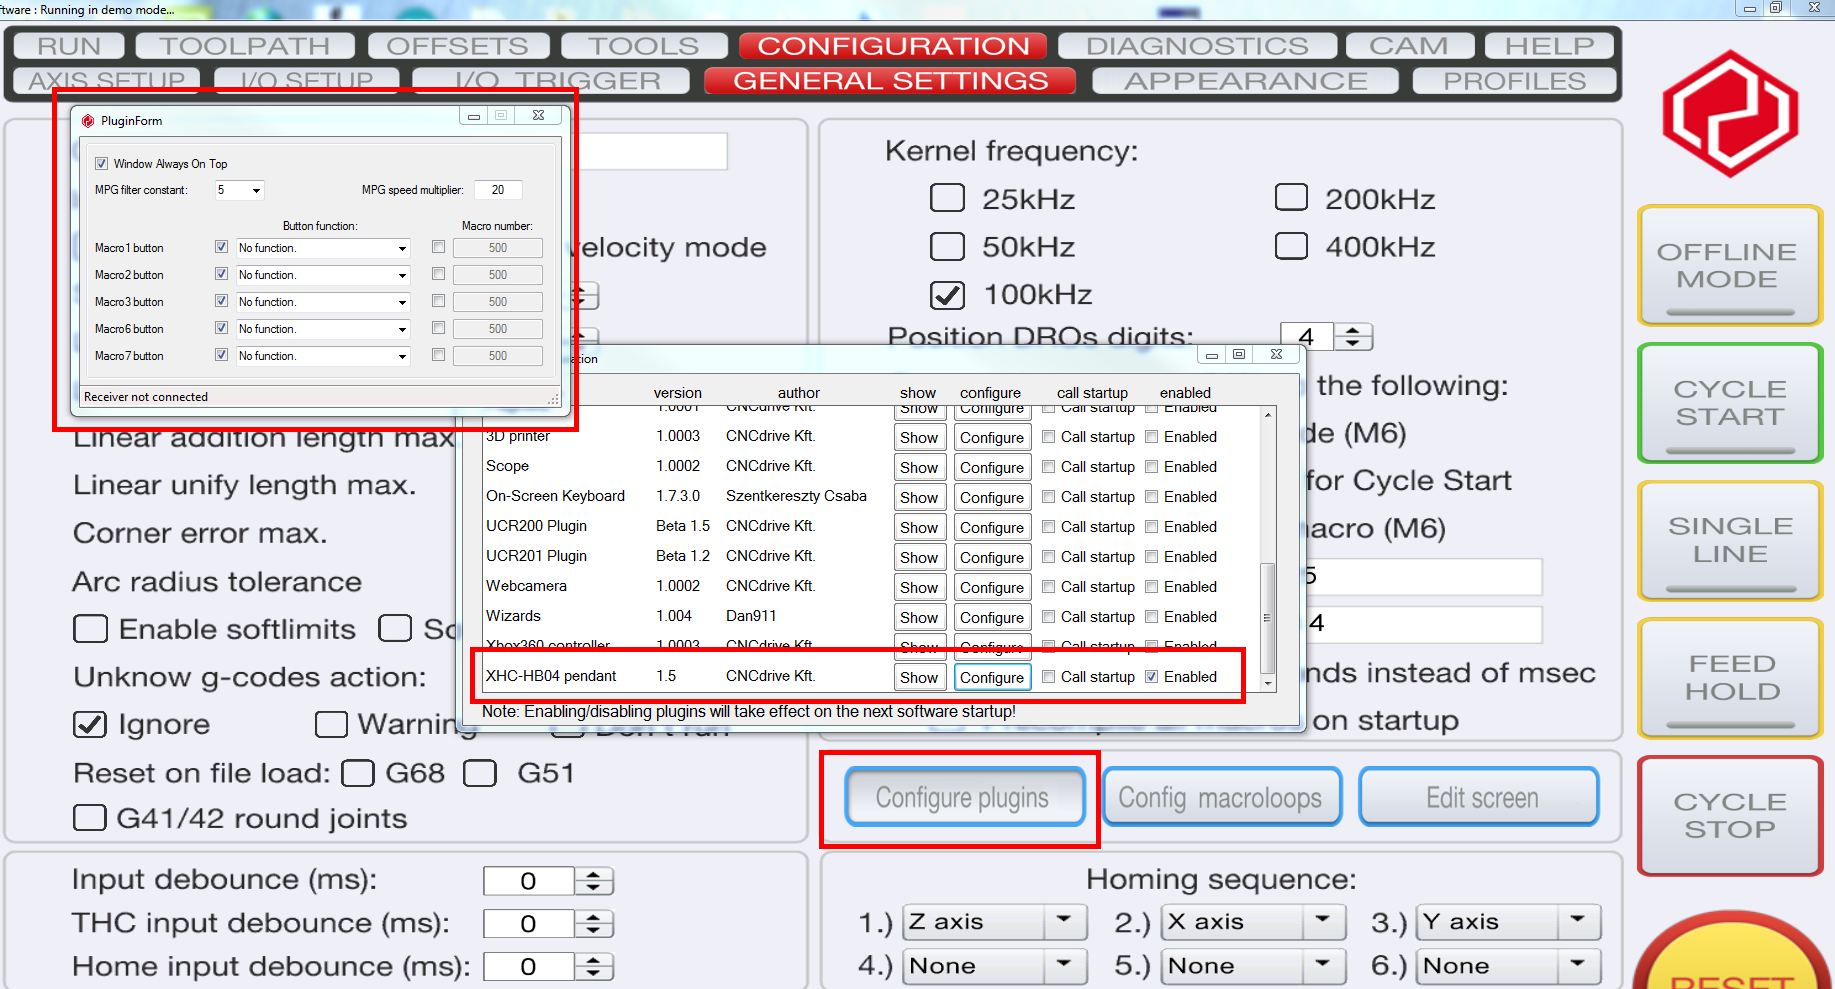Viewport: 1835px width, 989px height.
Task: Click the SINGLE LINE button
Action: (1730, 540)
